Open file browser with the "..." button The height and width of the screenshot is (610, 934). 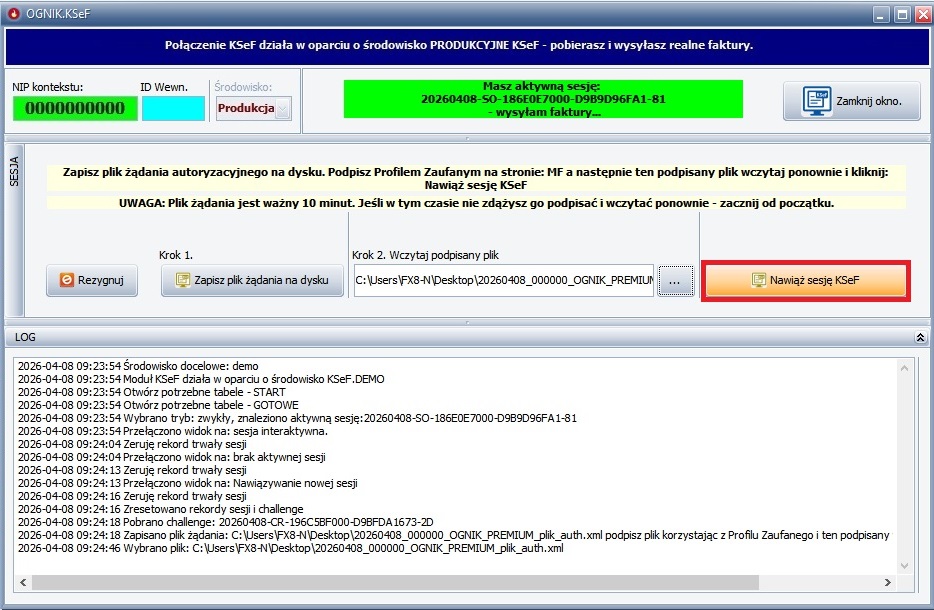click(x=675, y=282)
